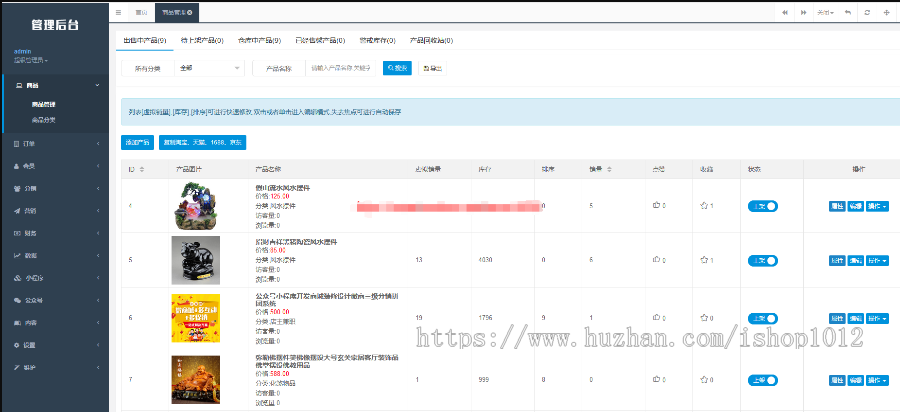Click the fullscreen icon at top right
Image resolution: width=900 pixels, height=412 pixels.
[886, 13]
